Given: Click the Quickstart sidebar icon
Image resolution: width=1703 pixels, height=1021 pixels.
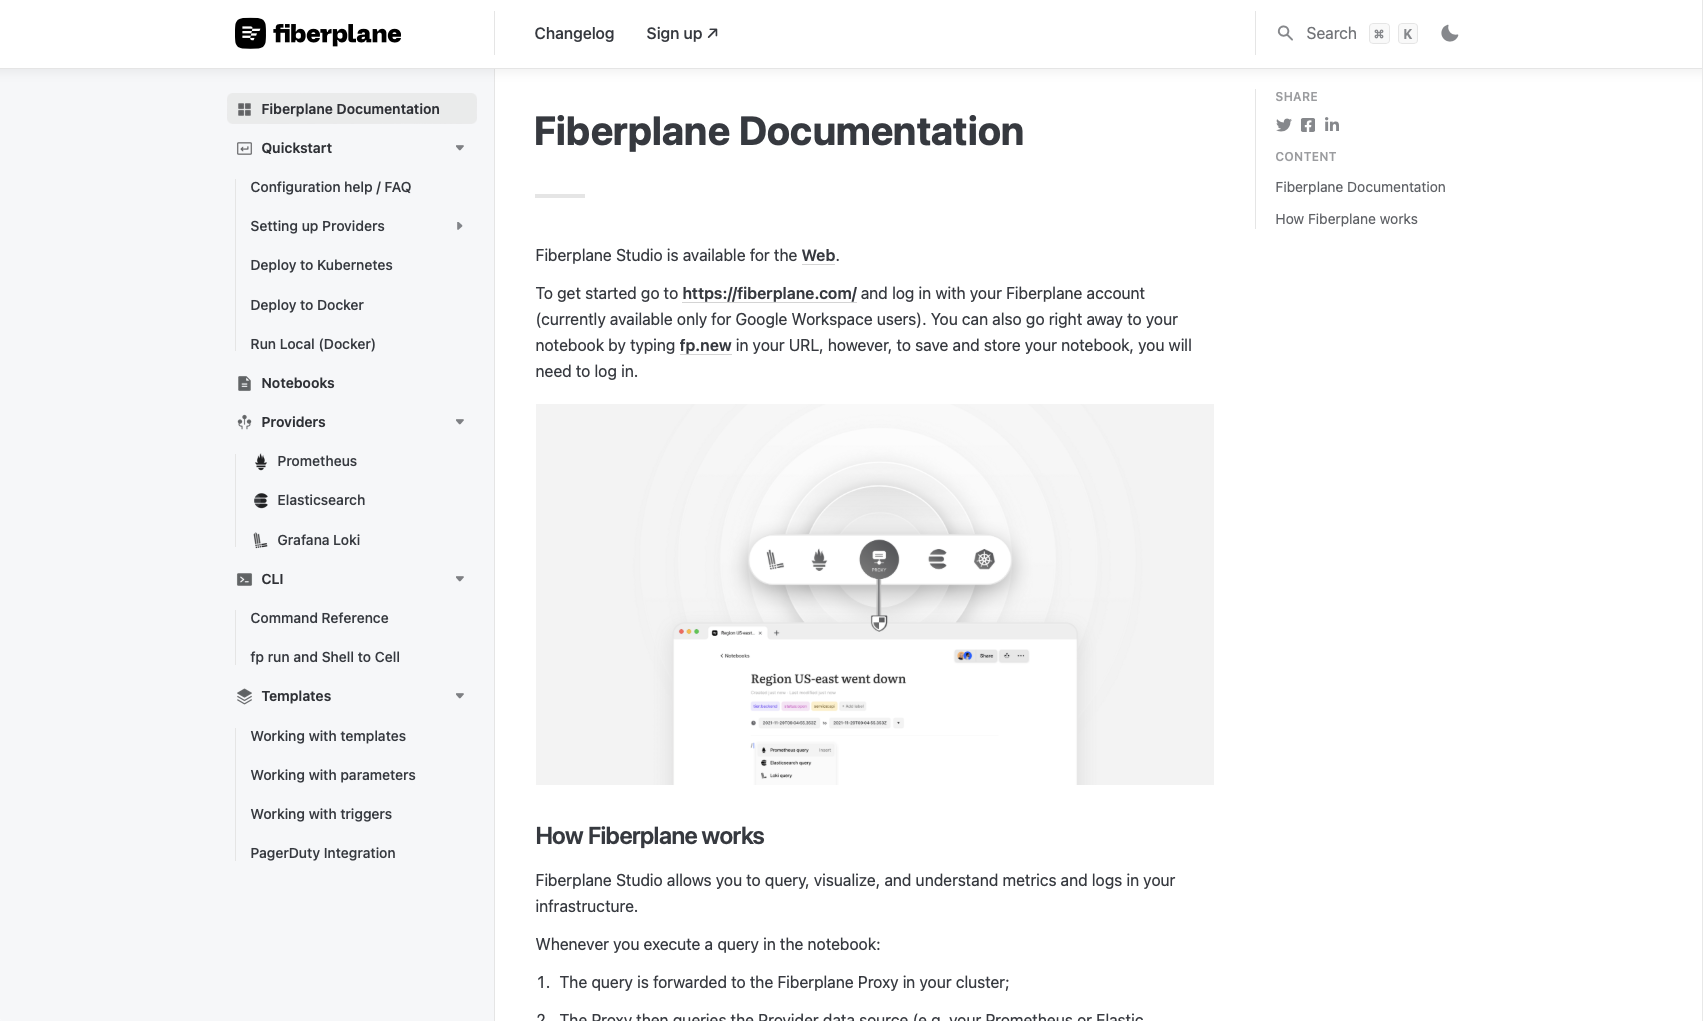Looking at the screenshot, I should (244, 148).
